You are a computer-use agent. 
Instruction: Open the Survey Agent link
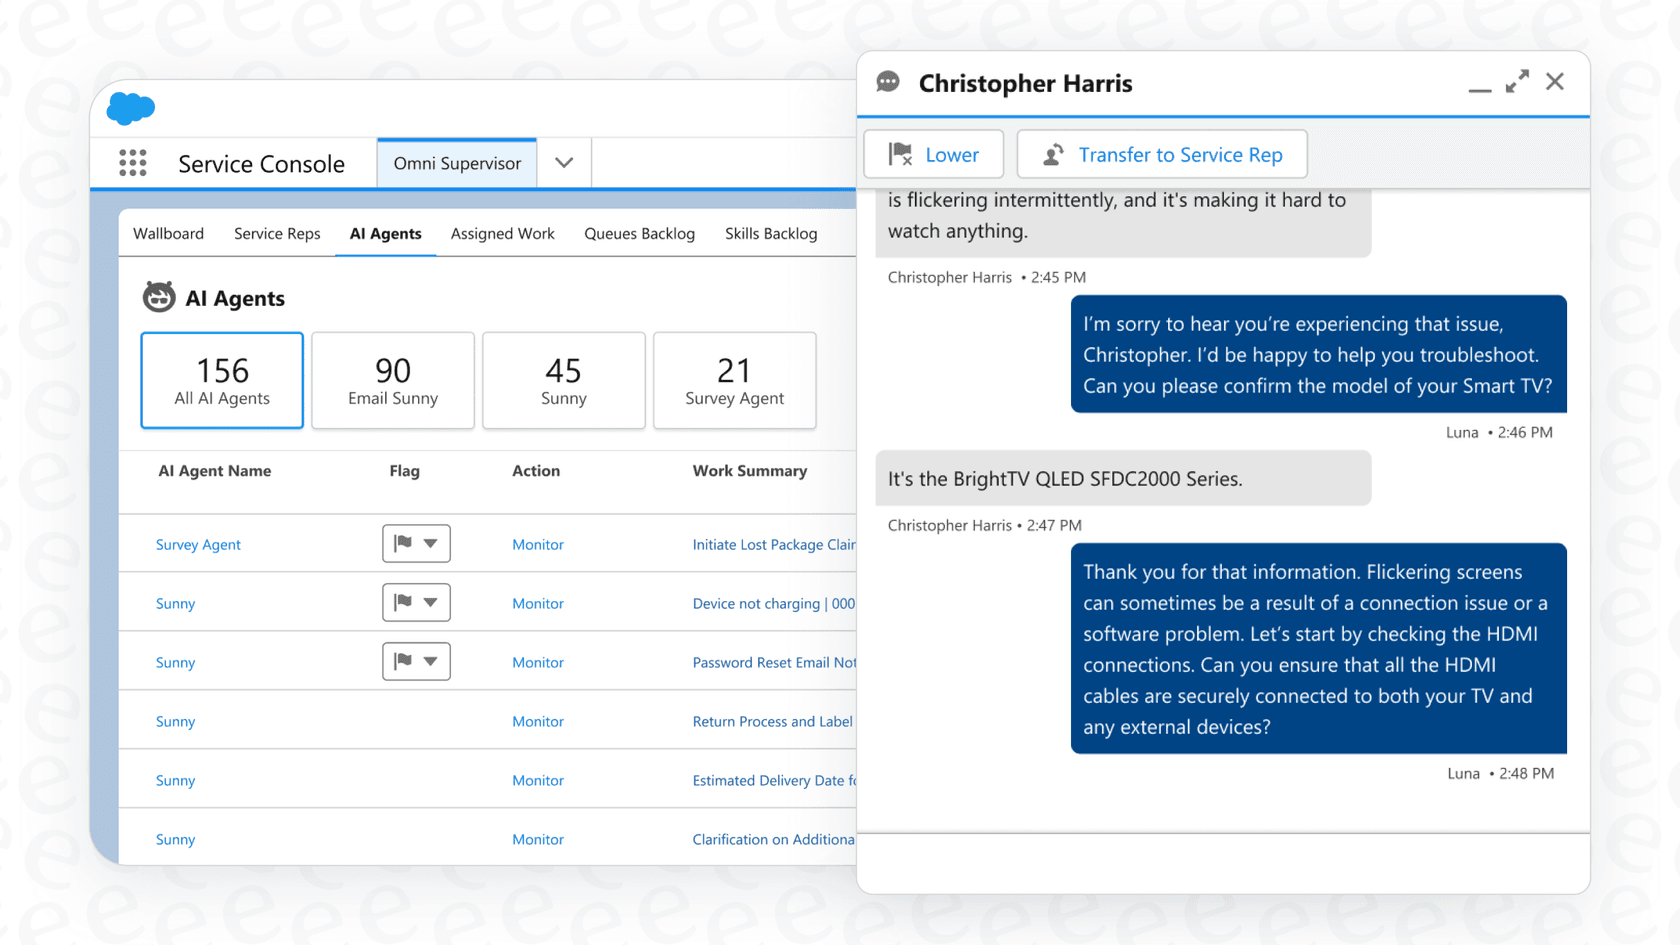click(x=197, y=544)
